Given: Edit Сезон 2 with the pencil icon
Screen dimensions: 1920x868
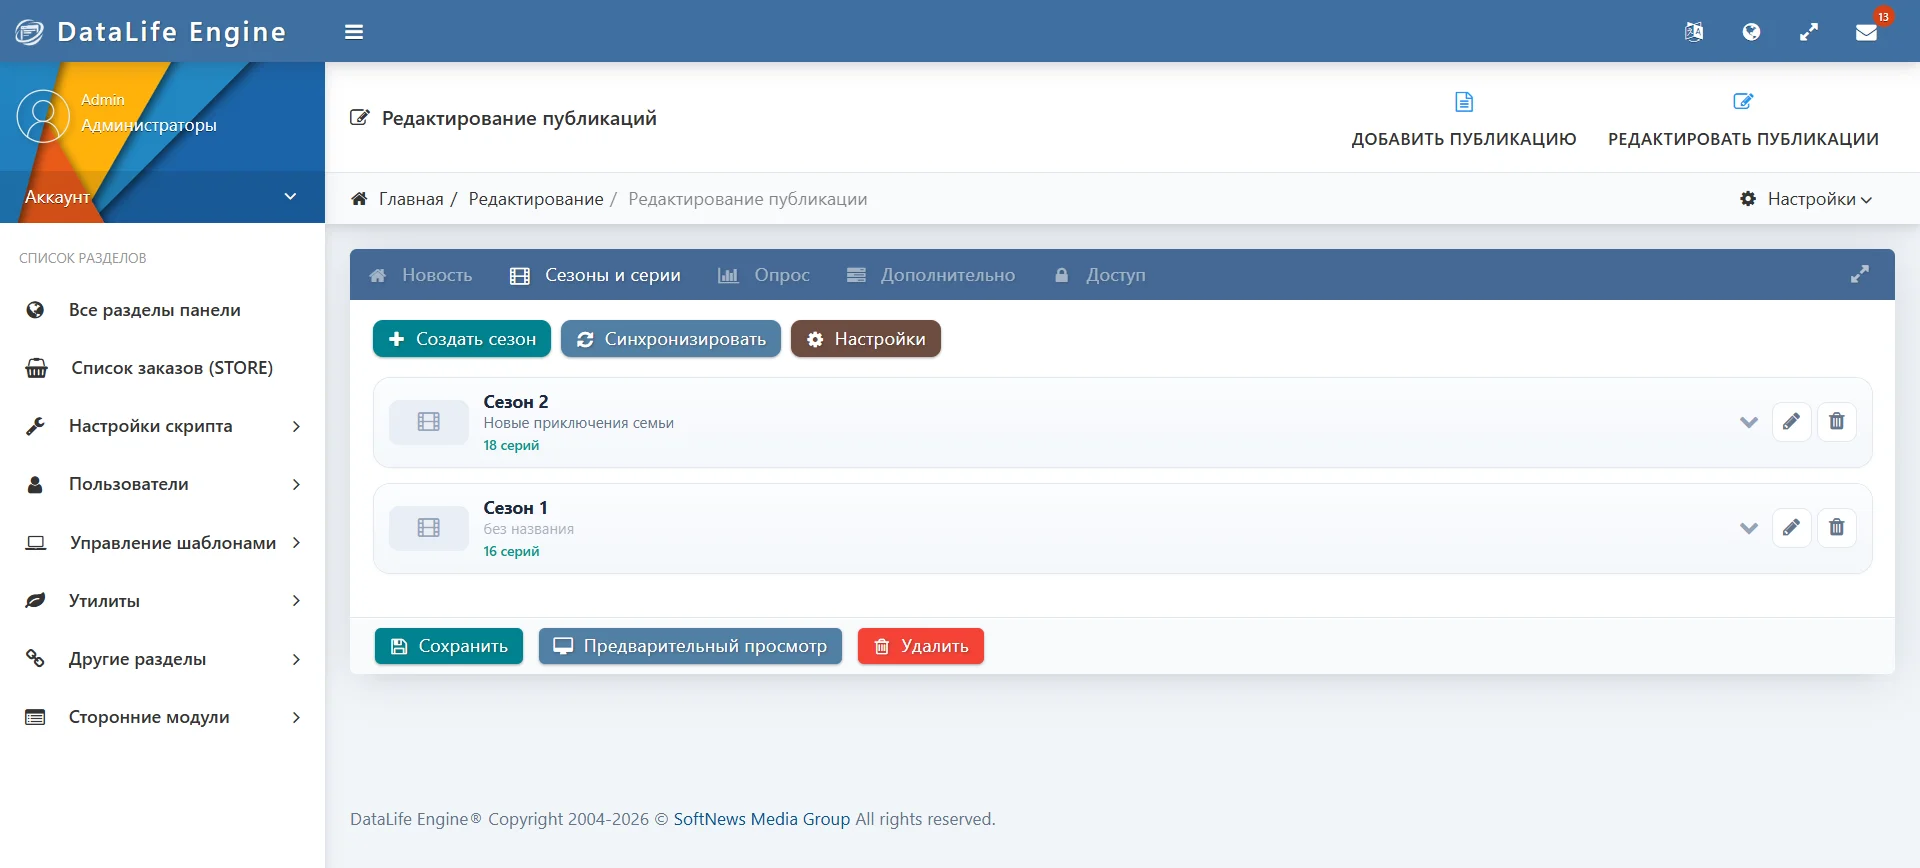Looking at the screenshot, I should [x=1791, y=422].
